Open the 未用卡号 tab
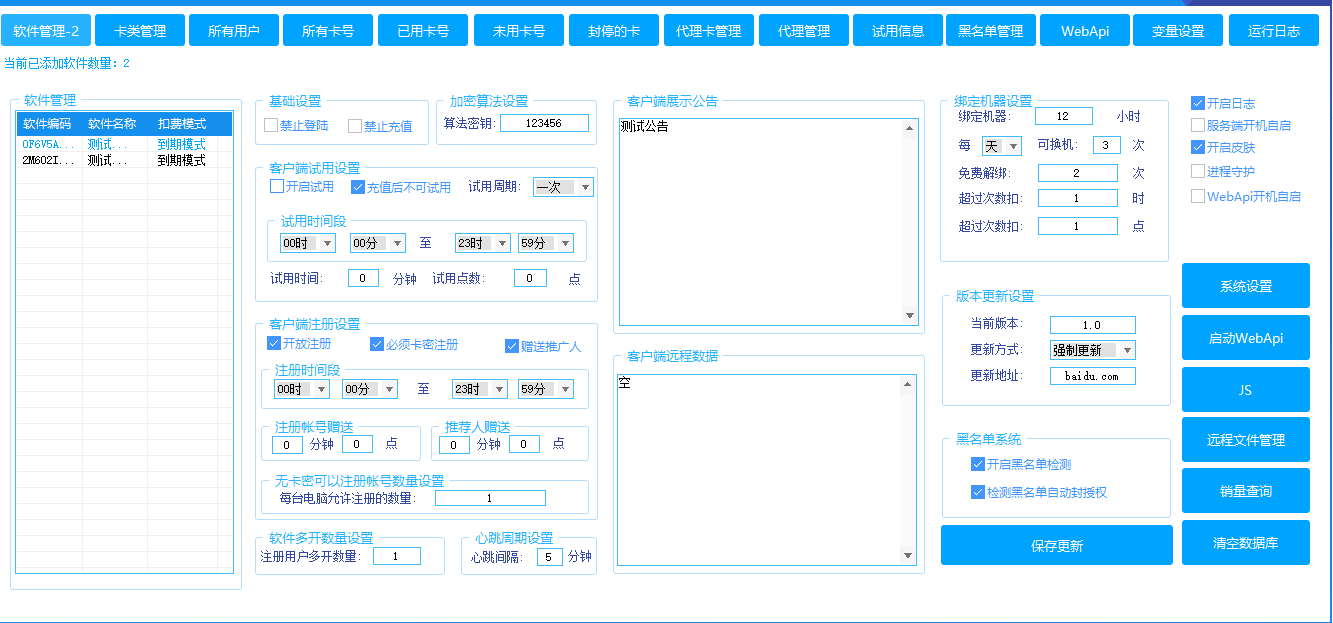 pos(519,30)
